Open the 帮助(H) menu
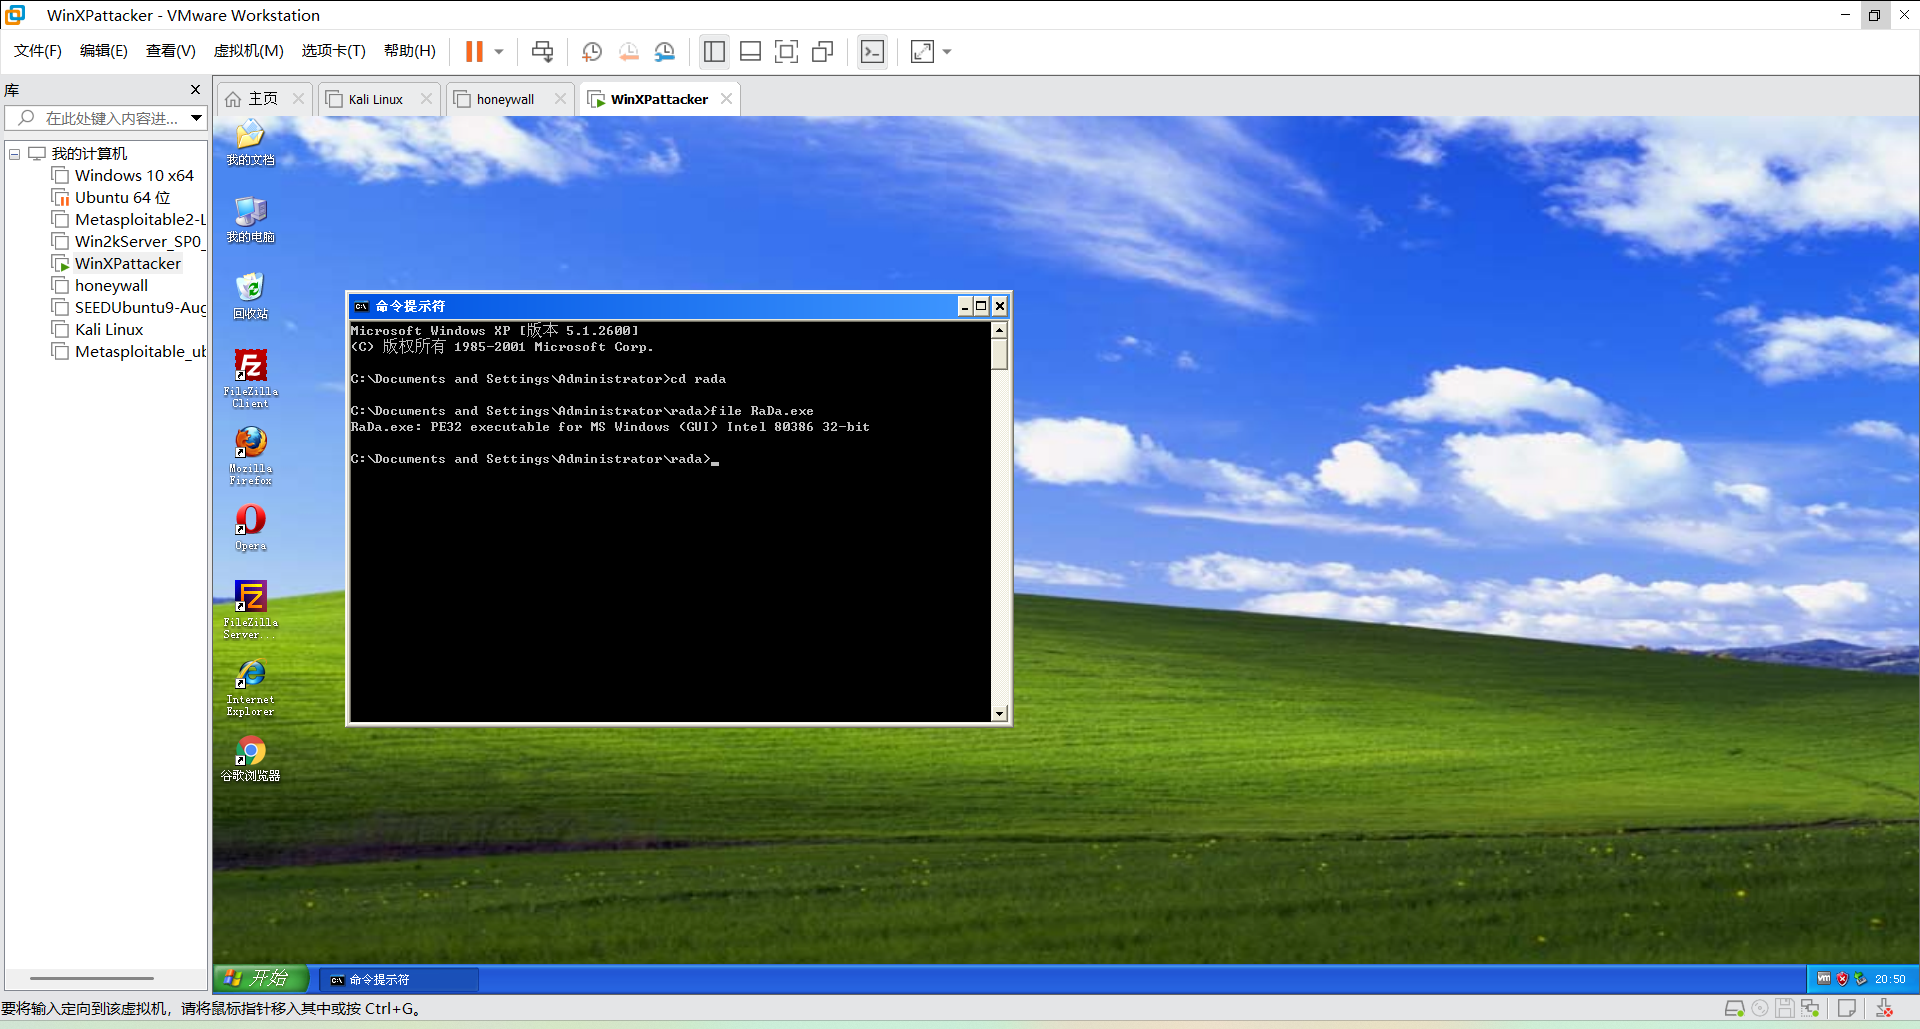Screen dimensions: 1920x1029 coord(410,51)
